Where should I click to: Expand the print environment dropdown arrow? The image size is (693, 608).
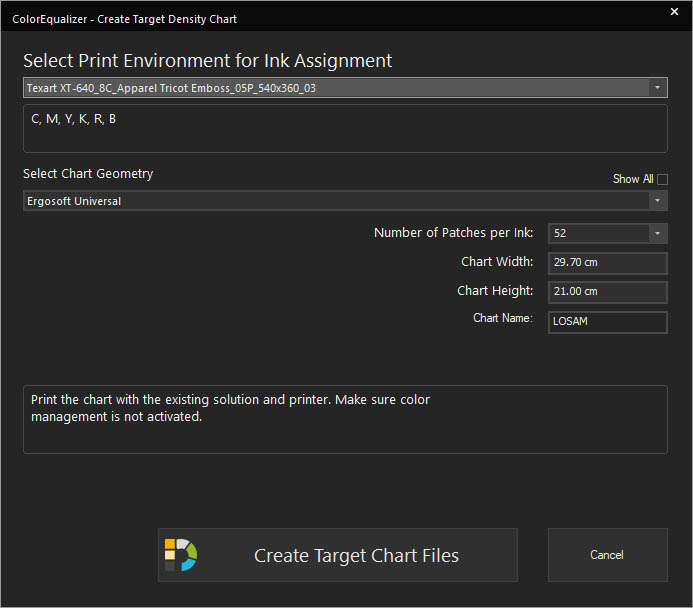[657, 87]
